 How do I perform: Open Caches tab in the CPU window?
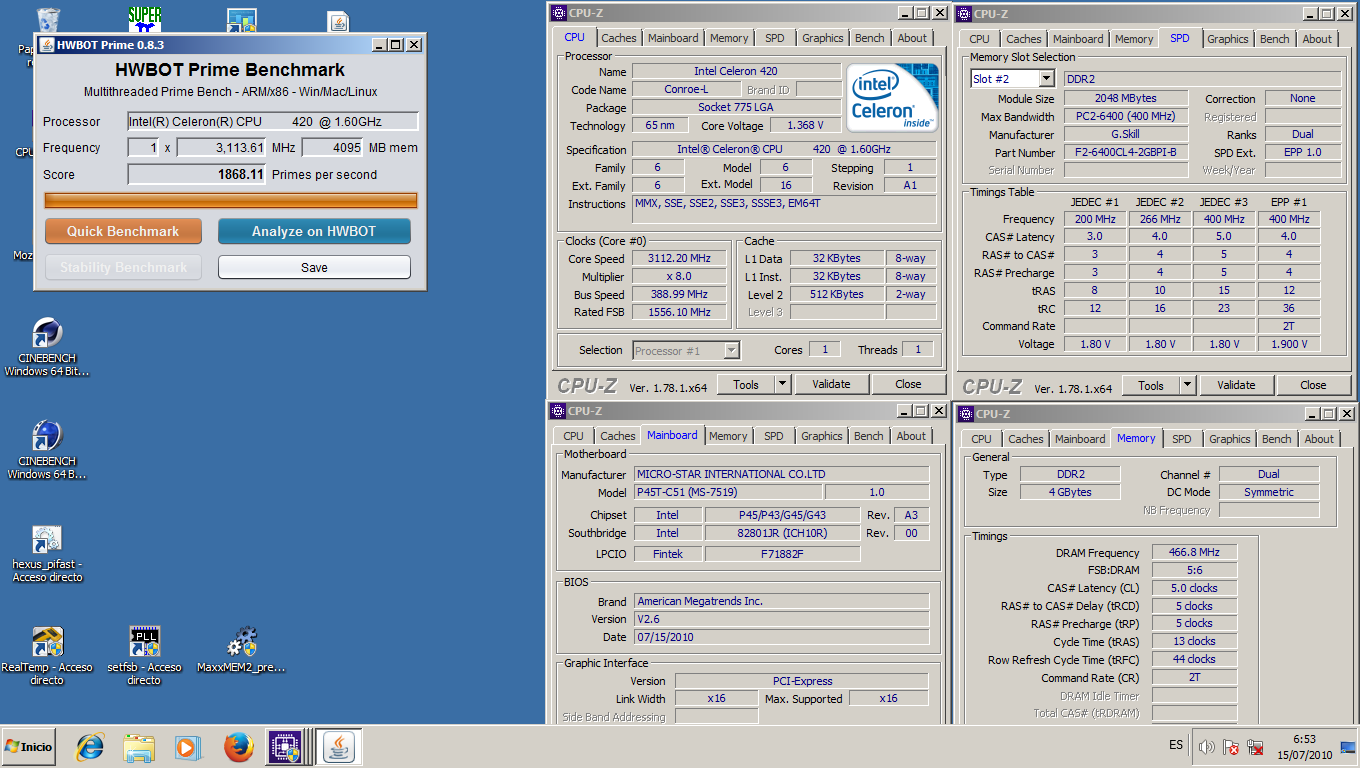619,38
